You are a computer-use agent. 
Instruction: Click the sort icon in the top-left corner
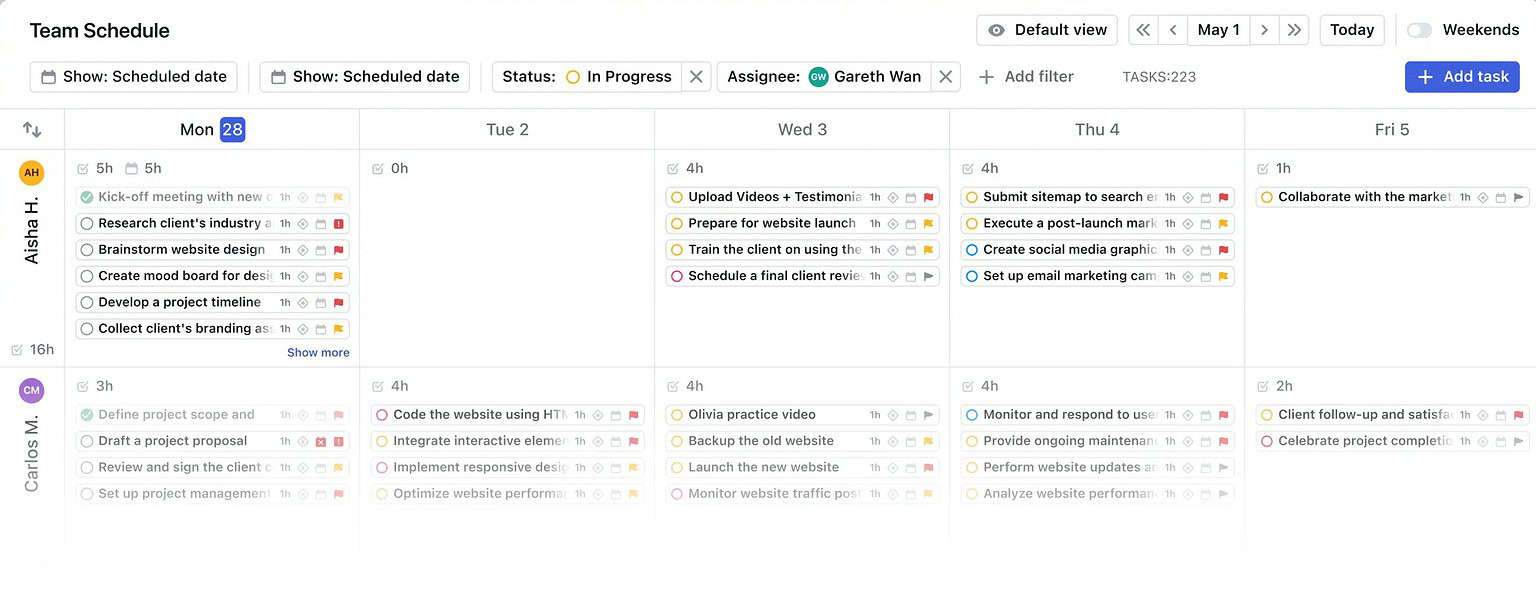pyautogui.click(x=31, y=129)
